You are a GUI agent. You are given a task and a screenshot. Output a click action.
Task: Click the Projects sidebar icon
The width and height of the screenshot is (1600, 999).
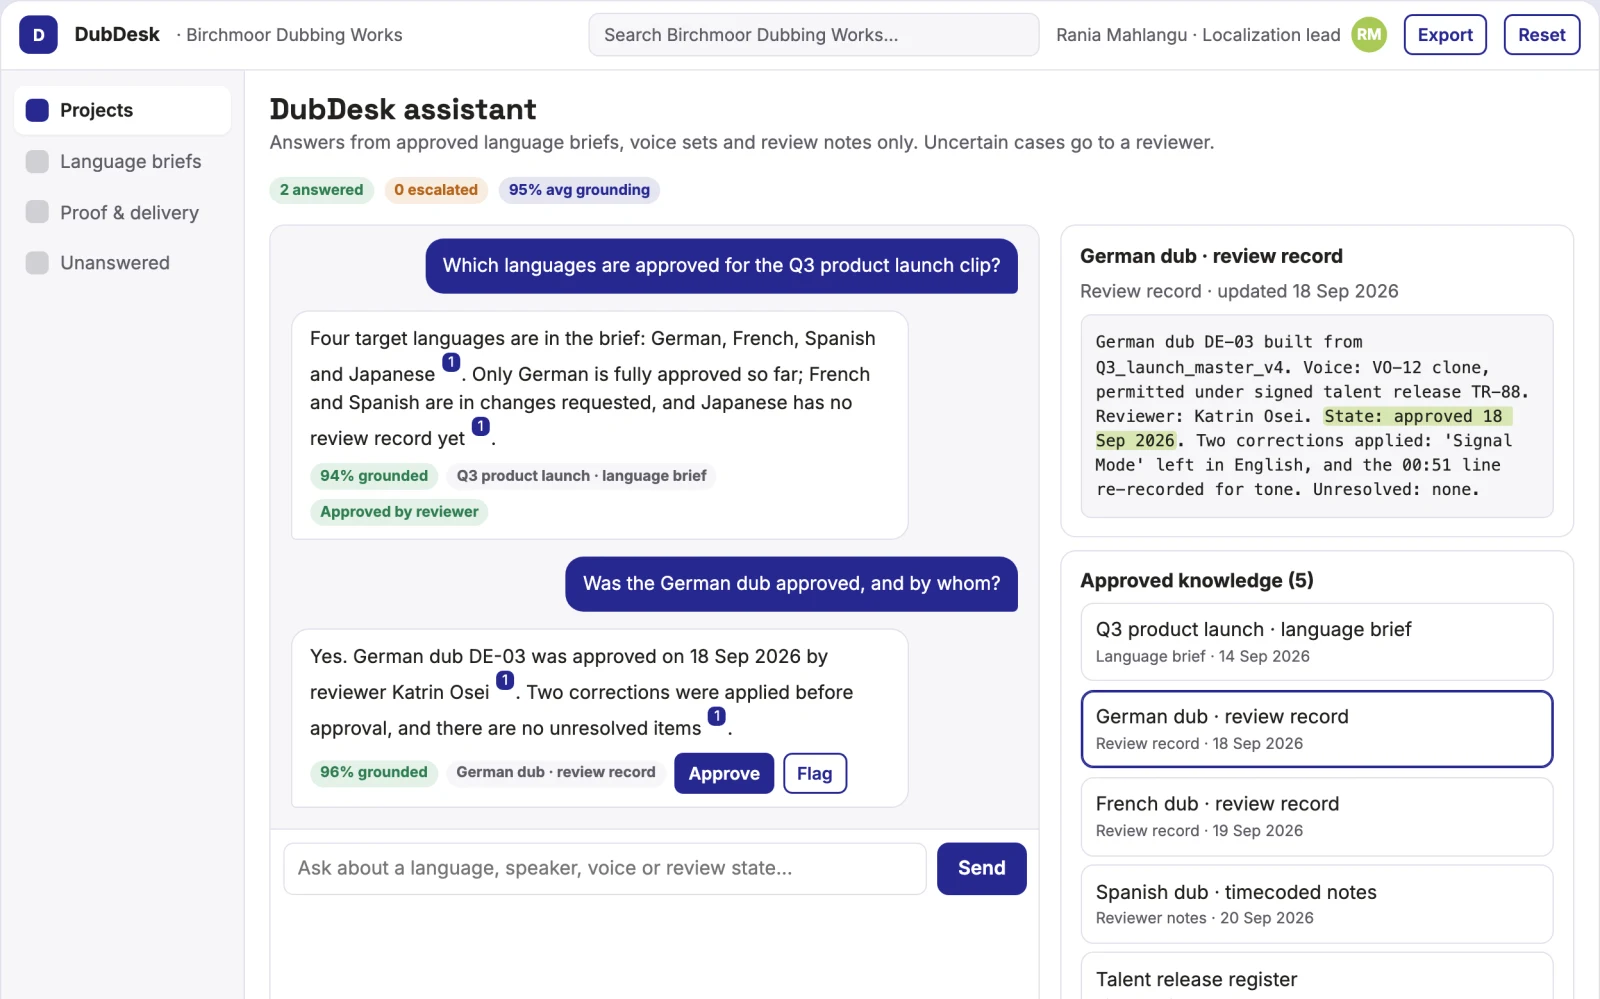pyautogui.click(x=37, y=110)
